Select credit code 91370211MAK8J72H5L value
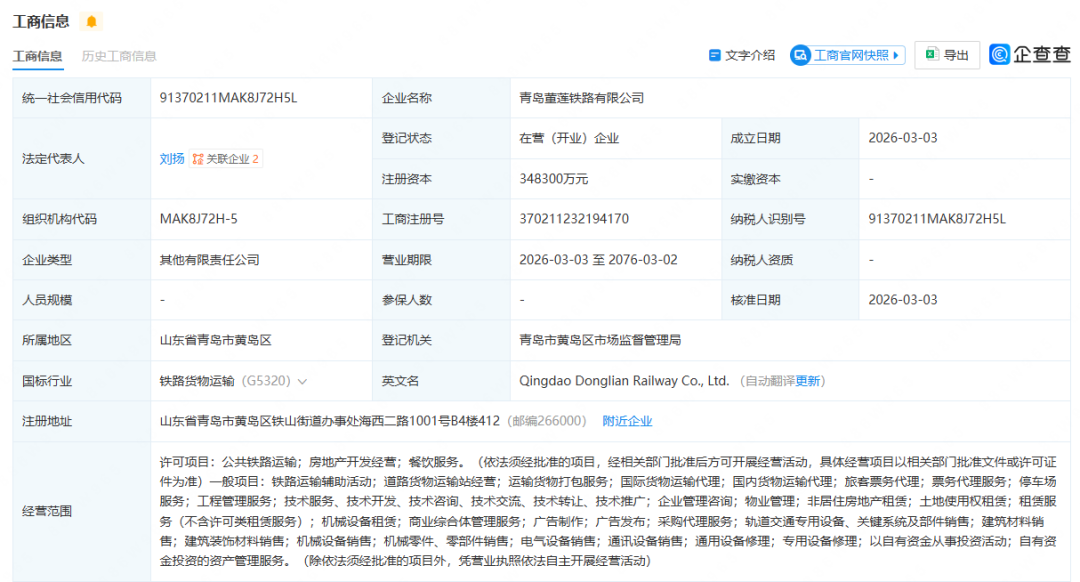 pyautogui.click(x=228, y=98)
